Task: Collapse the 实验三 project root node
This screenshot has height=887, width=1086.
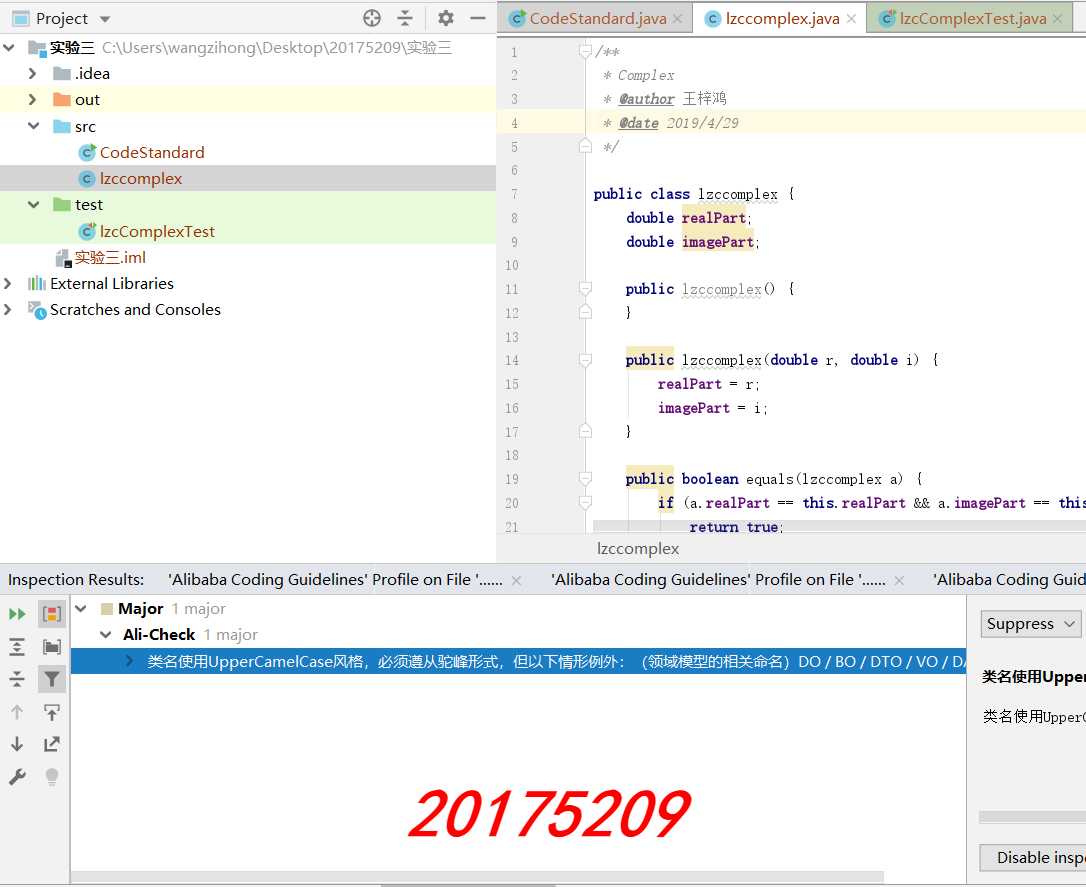Action: pyautogui.click(x=9, y=48)
